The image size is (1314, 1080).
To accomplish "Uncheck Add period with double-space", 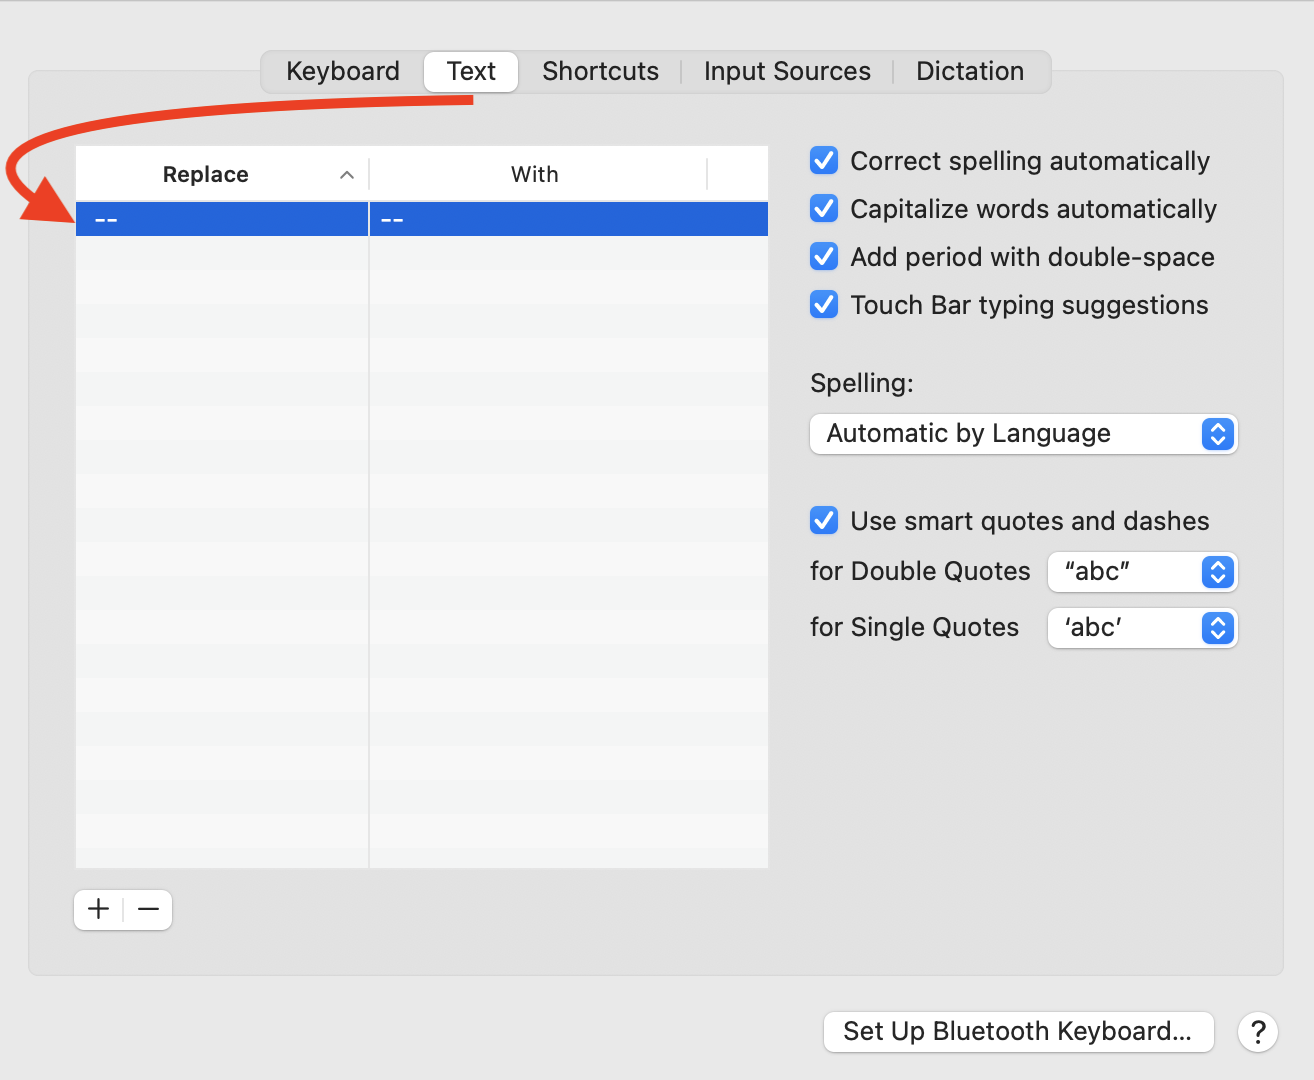I will [x=824, y=257].
